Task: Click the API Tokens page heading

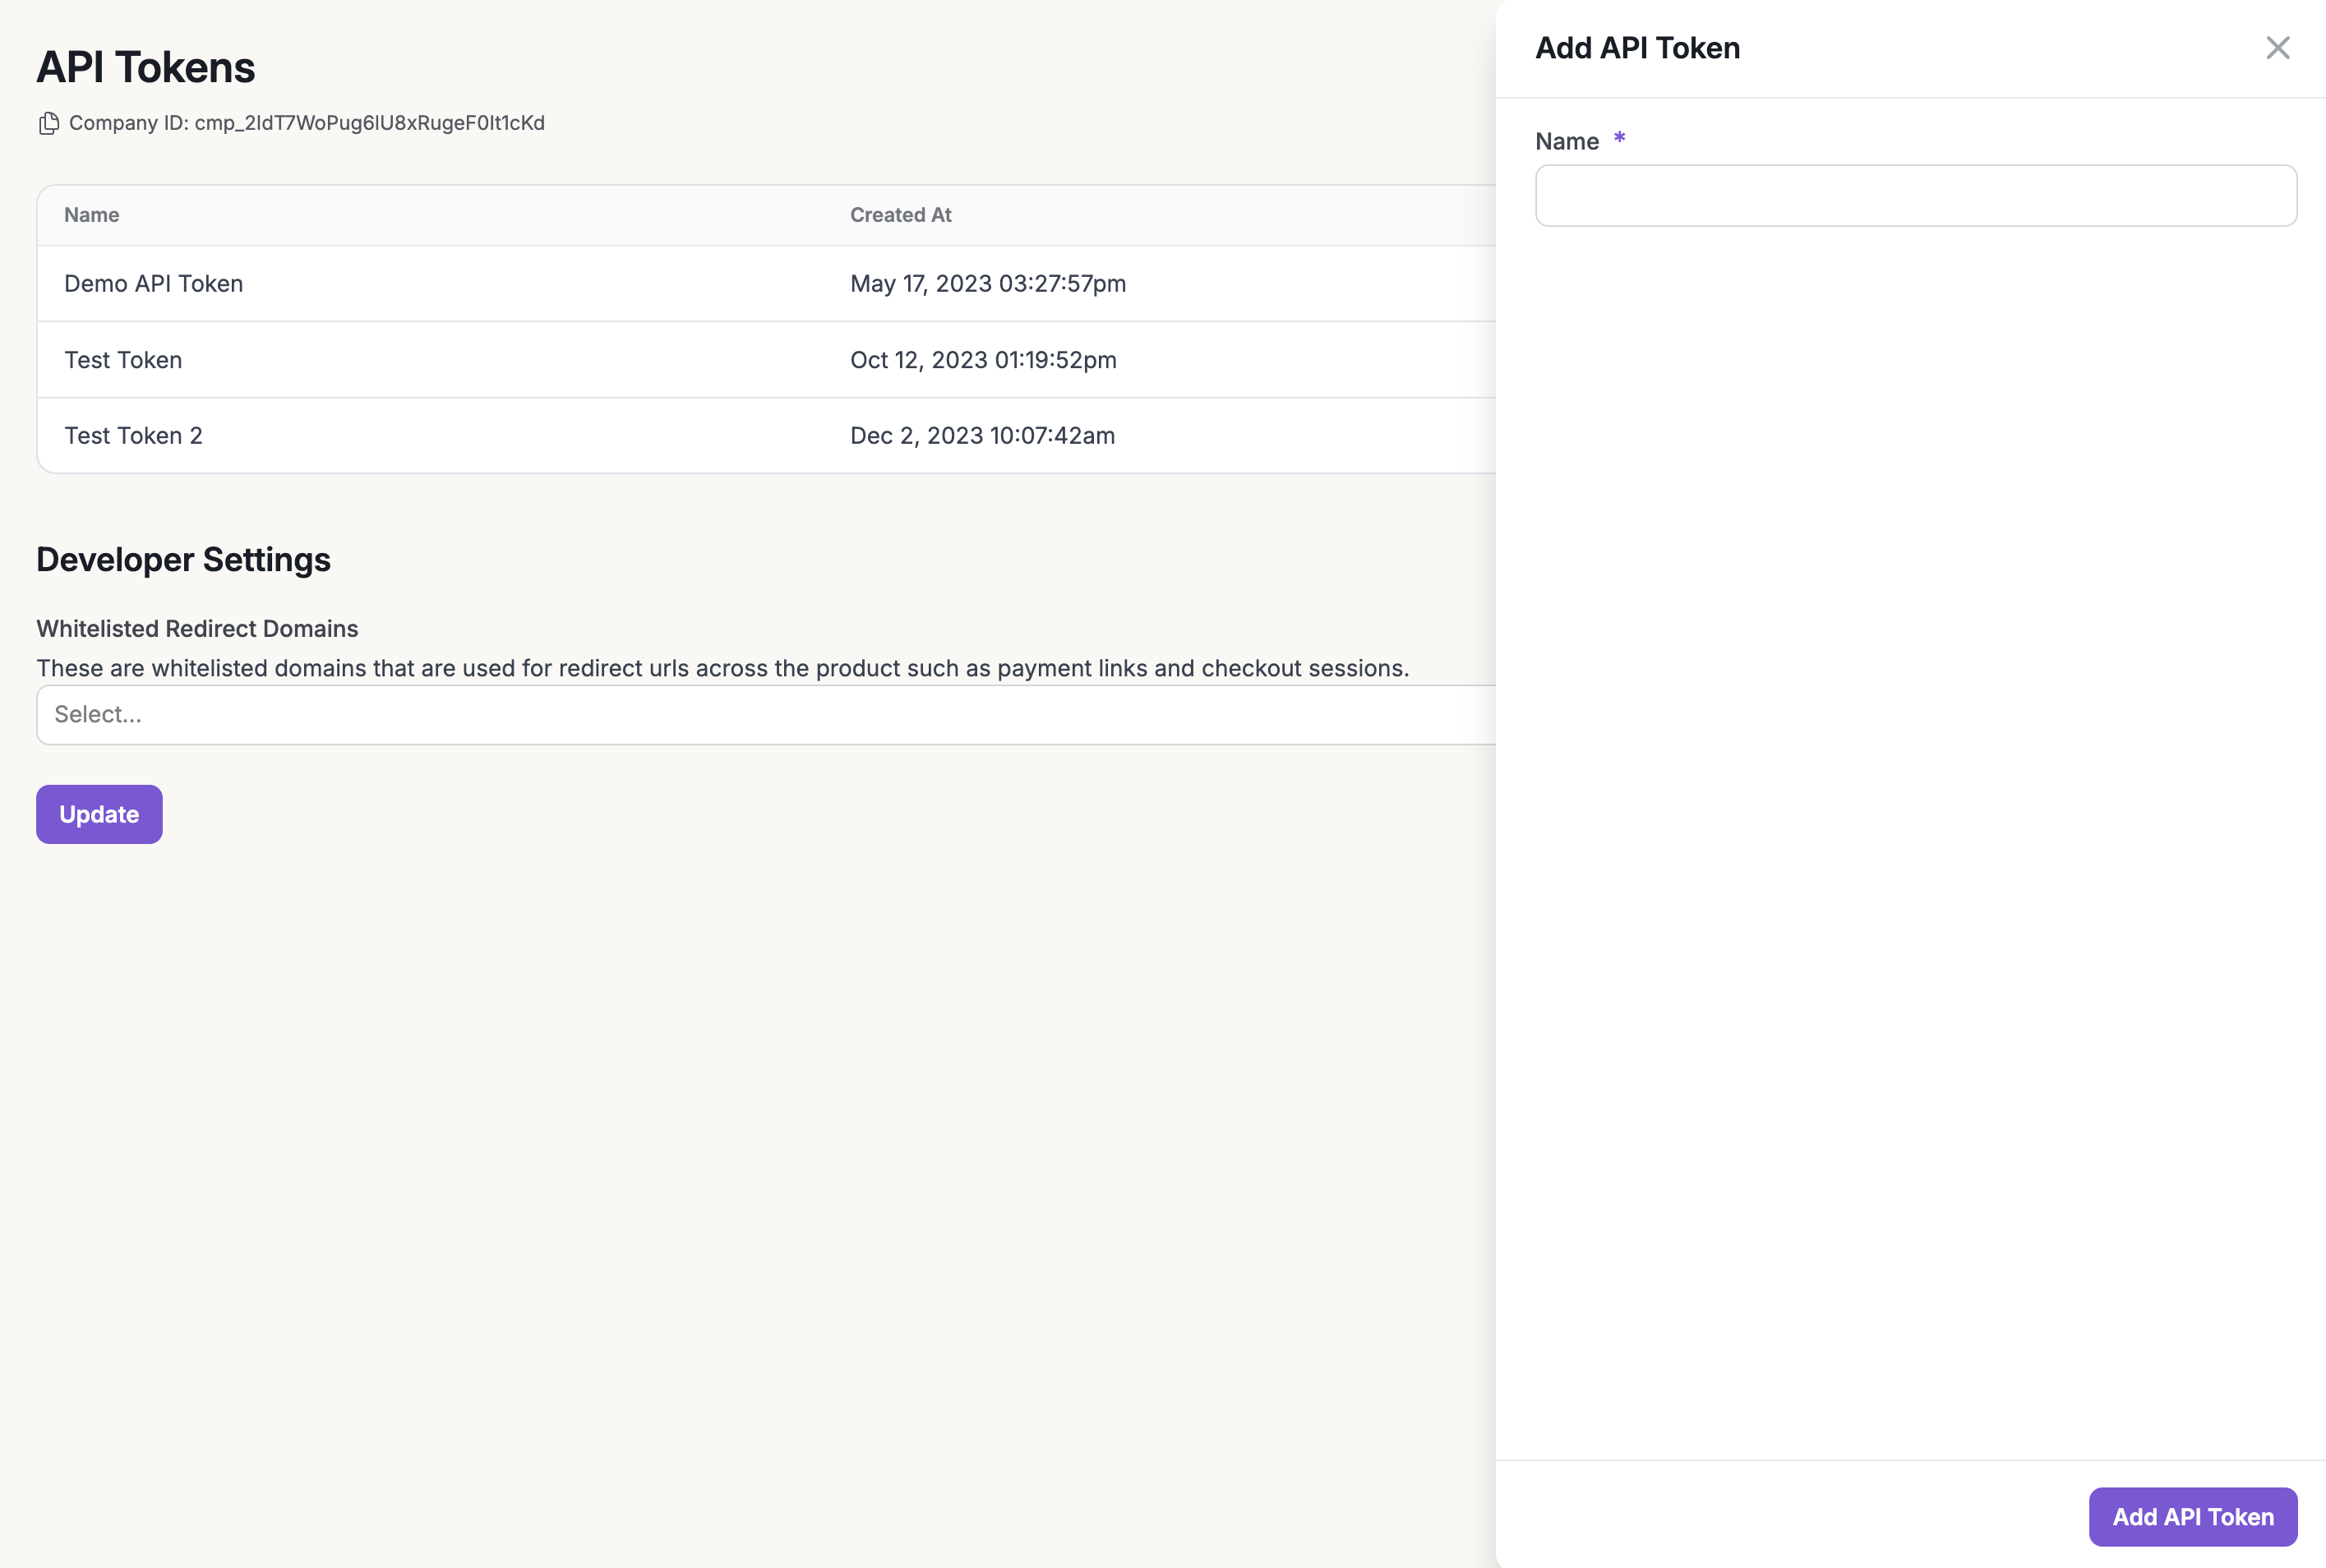Action: pyautogui.click(x=146, y=68)
